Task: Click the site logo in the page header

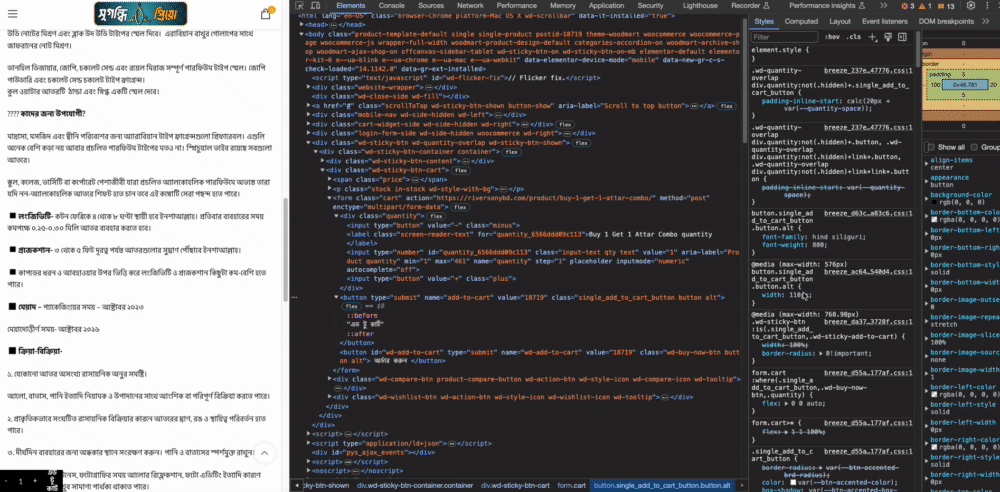Action: (x=140, y=13)
